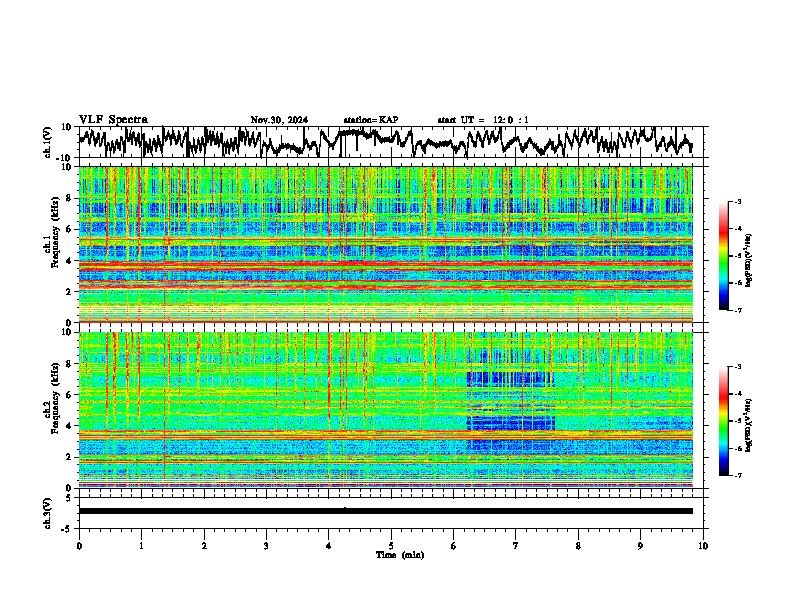Click the "-3" tick on ch.1 colorbar
Screen dimensions: 792x612
click(738, 201)
